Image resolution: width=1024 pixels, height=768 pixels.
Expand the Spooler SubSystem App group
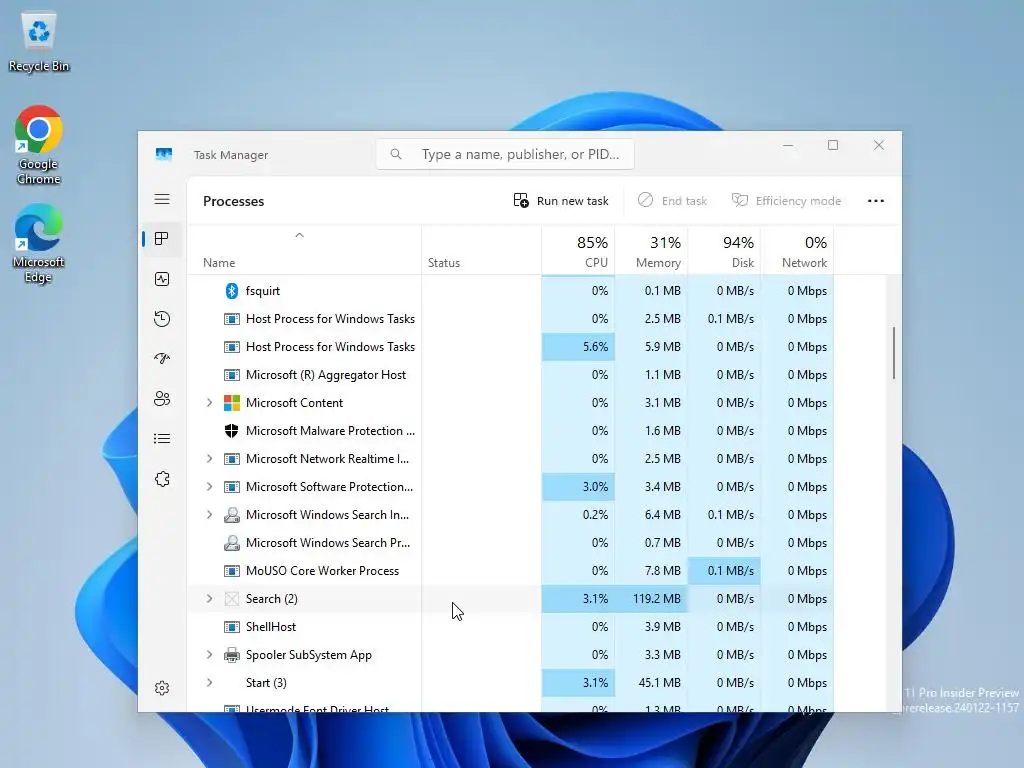(x=209, y=655)
